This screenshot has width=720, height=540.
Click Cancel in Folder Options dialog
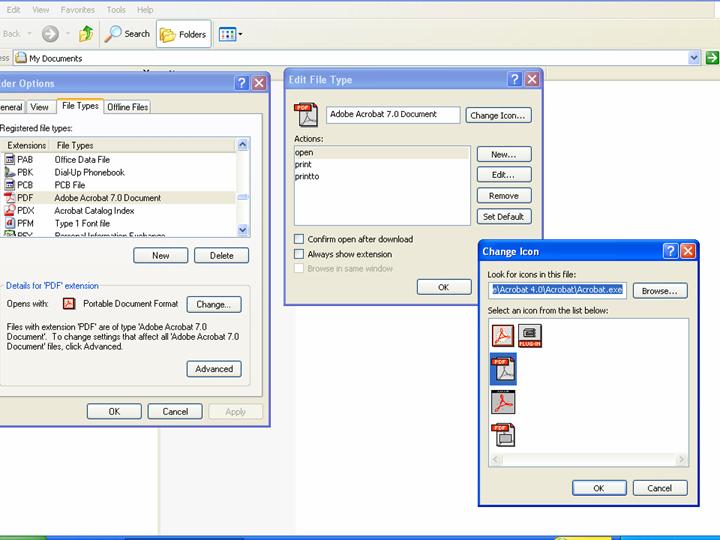click(x=175, y=411)
